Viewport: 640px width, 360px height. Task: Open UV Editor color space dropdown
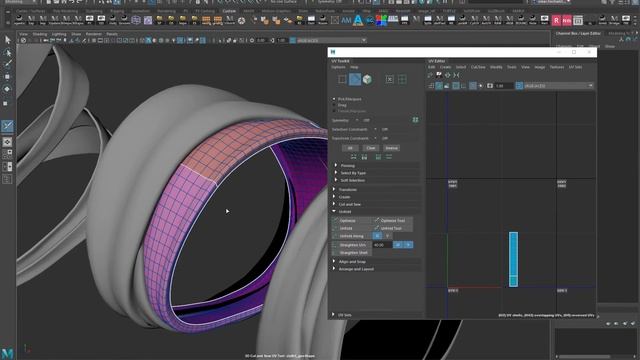click(x=558, y=86)
